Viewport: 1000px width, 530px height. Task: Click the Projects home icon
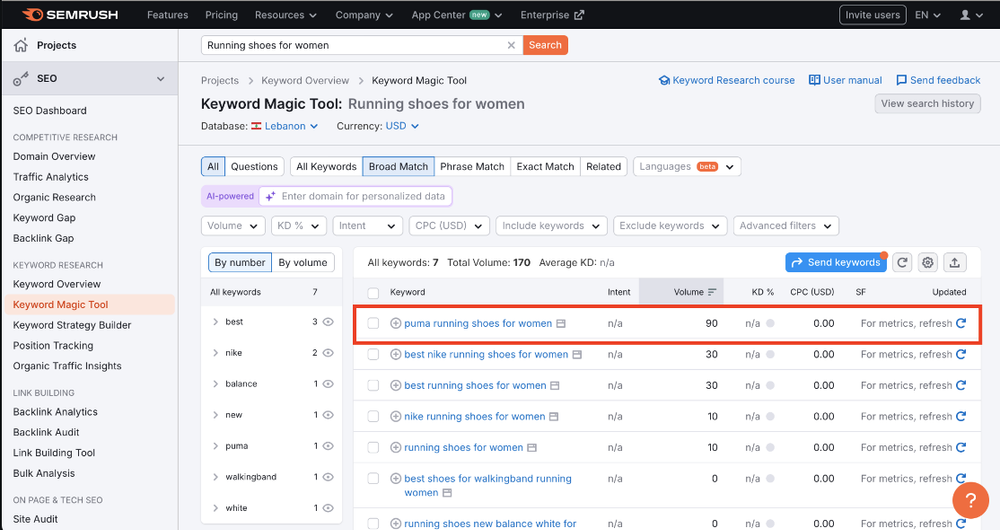click(x=20, y=45)
